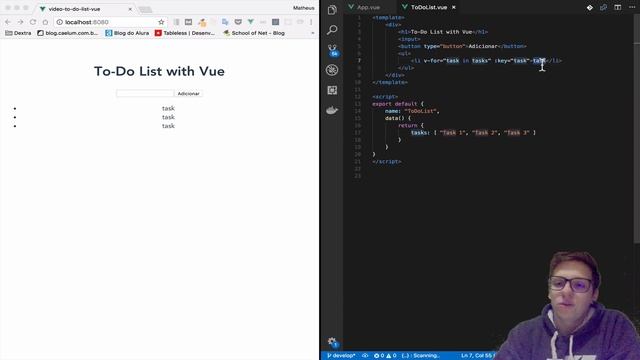Open the Search icon in VS Code sidebar

coord(332,29)
